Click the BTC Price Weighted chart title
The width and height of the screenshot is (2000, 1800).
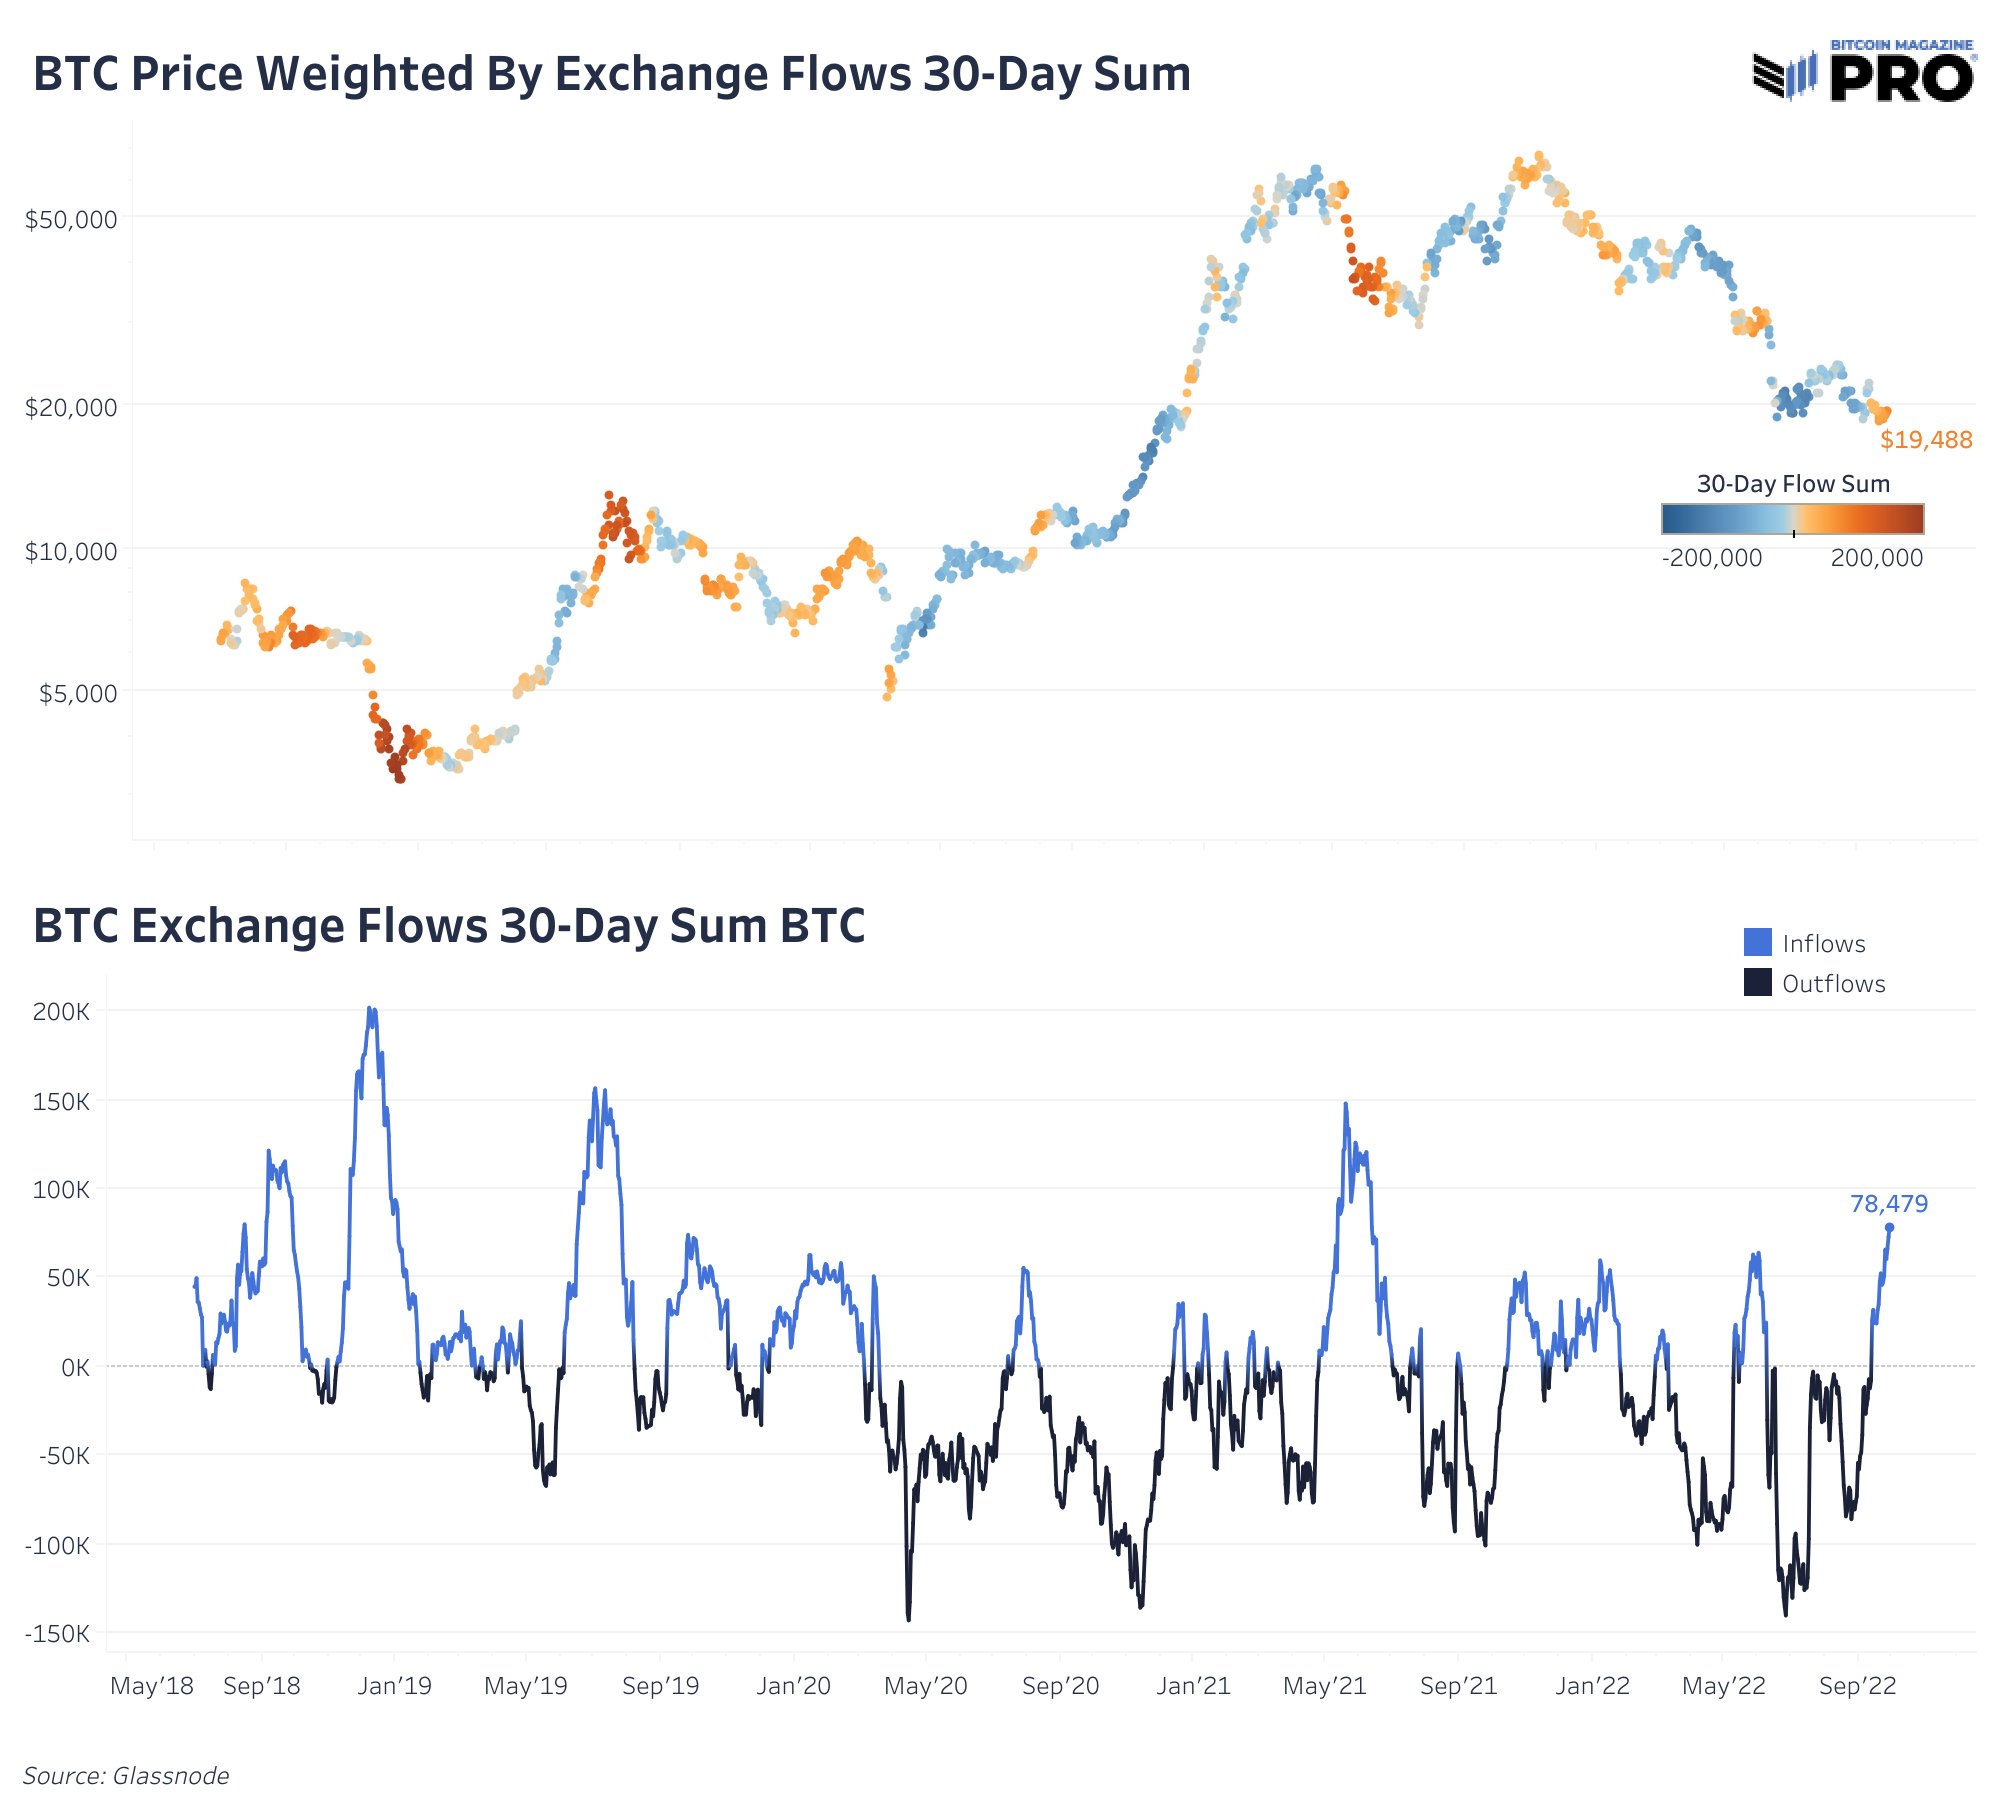click(x=612, y=74)
